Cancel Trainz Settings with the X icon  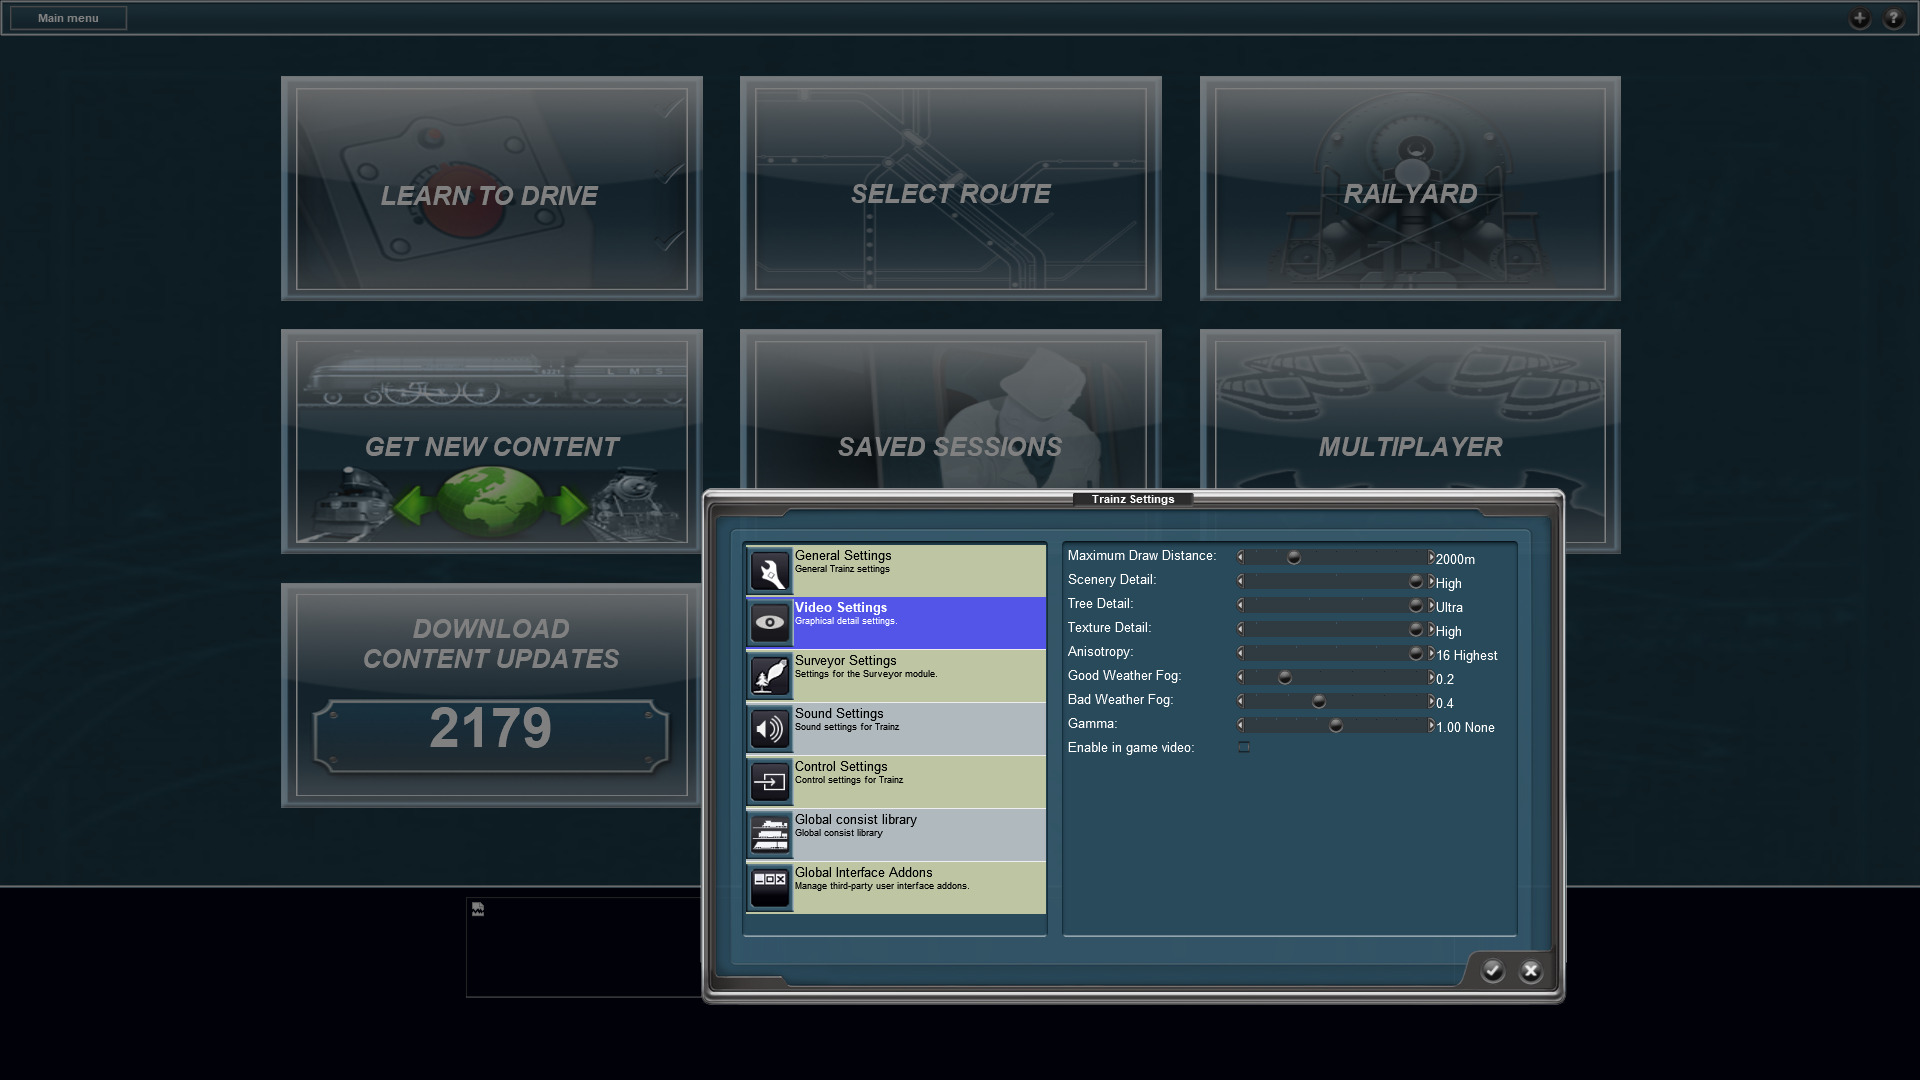tap(1531, 971)
